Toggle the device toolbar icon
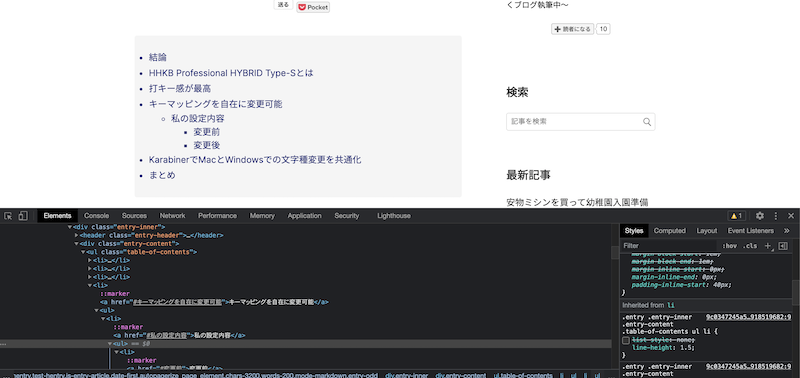Viewport: 800px width, 378px height. coord(23,216)
